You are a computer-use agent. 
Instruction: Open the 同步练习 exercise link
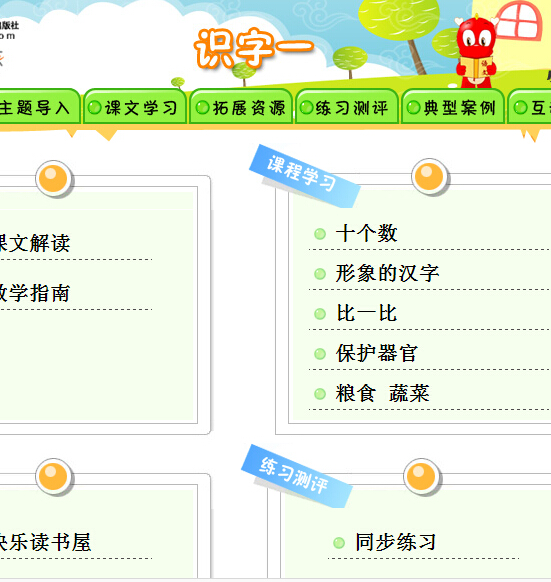coord(396,542)
